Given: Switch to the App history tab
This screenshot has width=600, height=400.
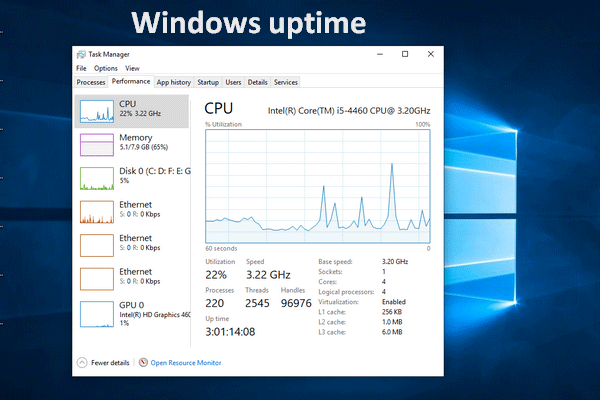Looking at the screenshot, I should coord(174,82).
